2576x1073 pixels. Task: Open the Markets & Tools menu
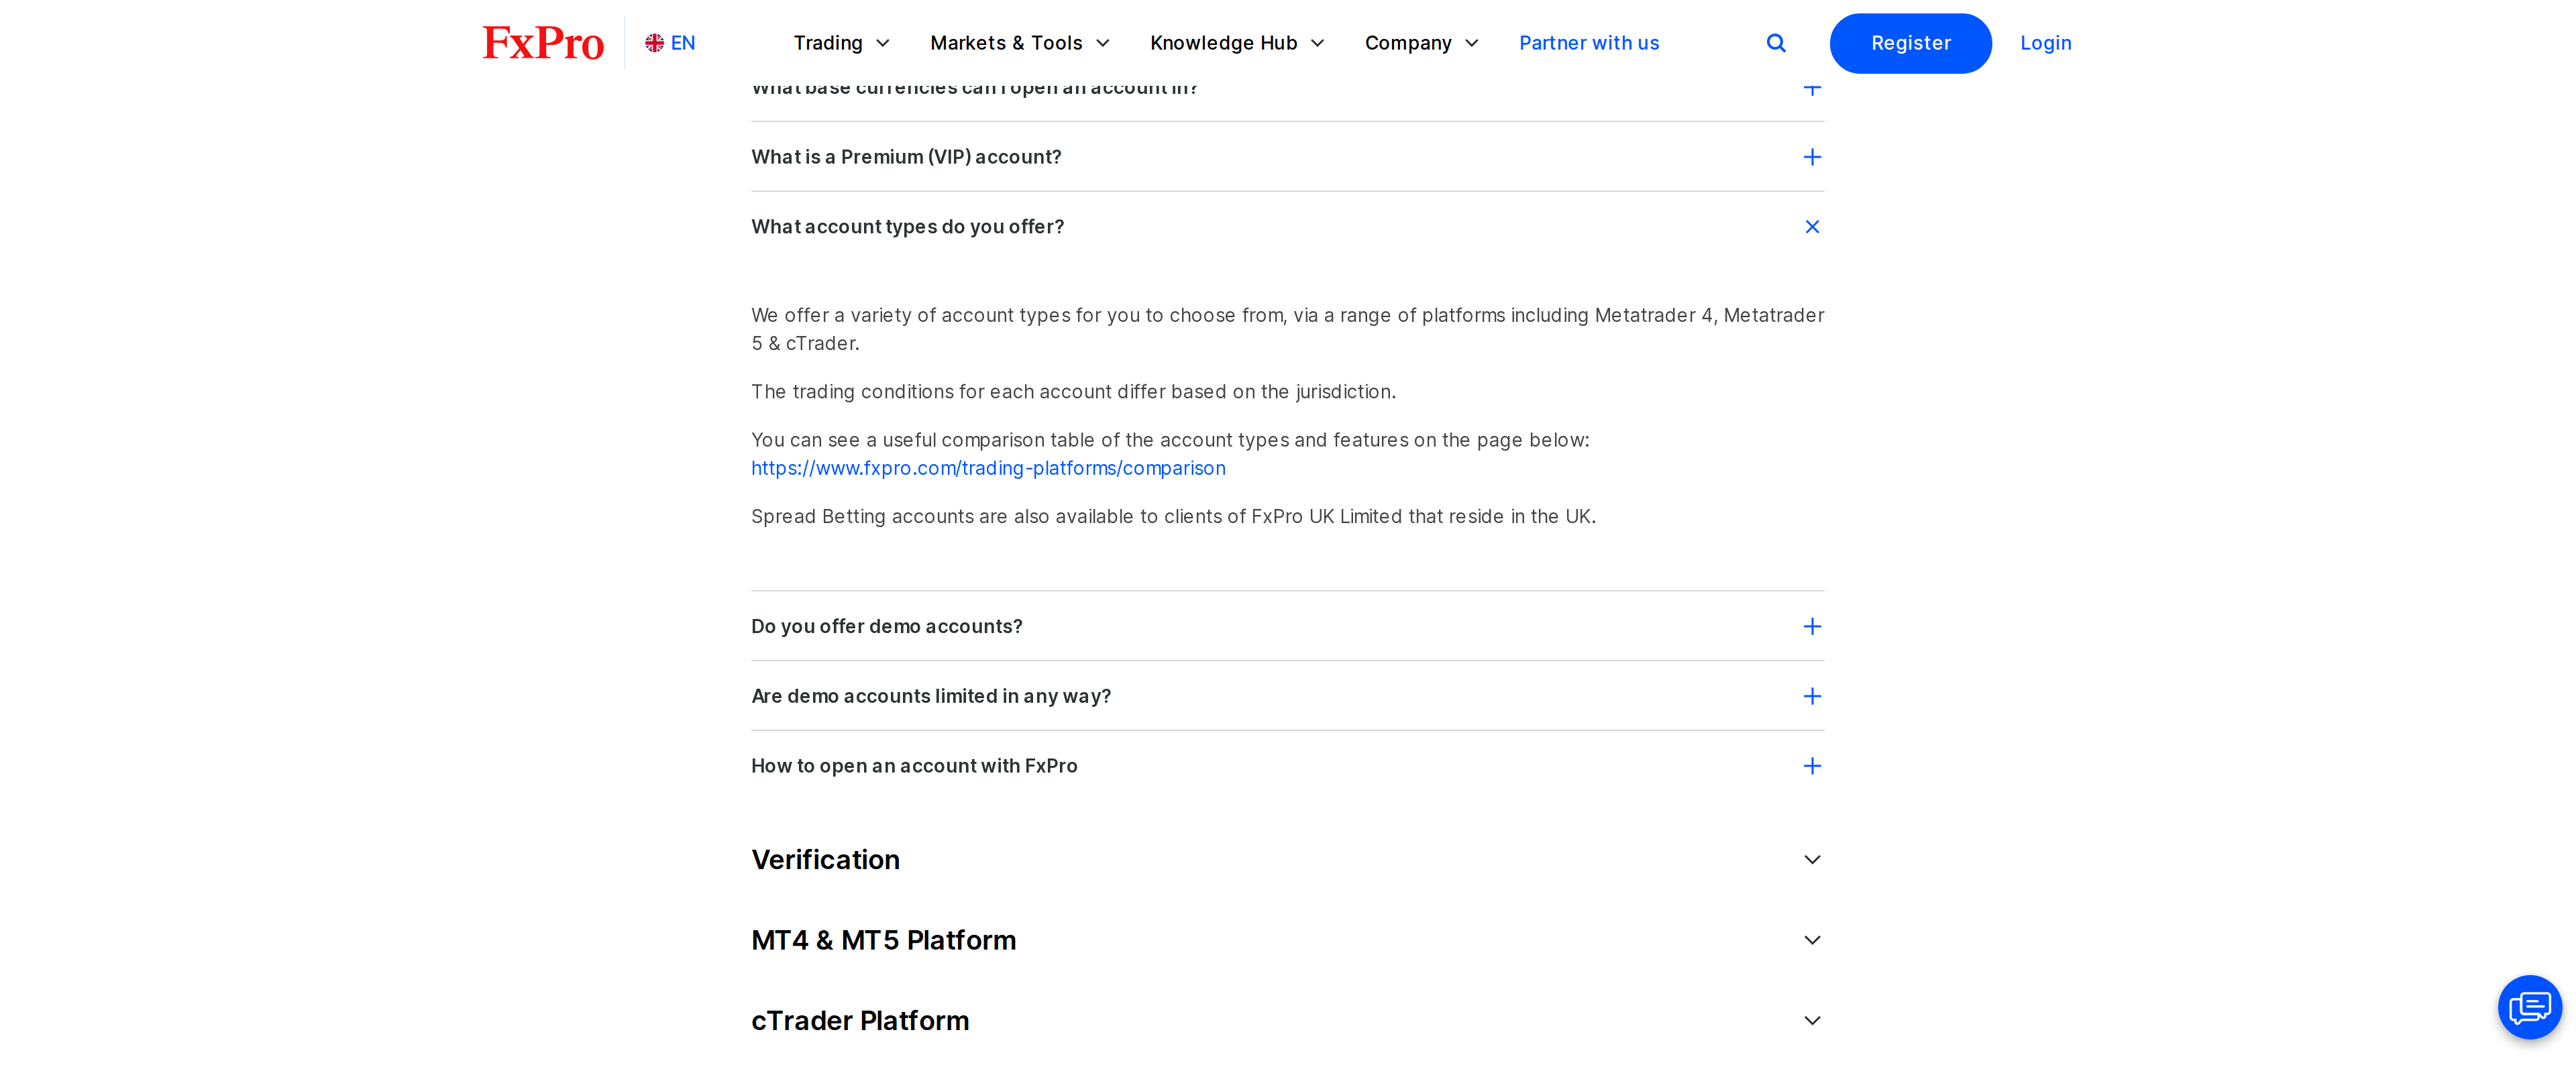tap(1020, 43)
